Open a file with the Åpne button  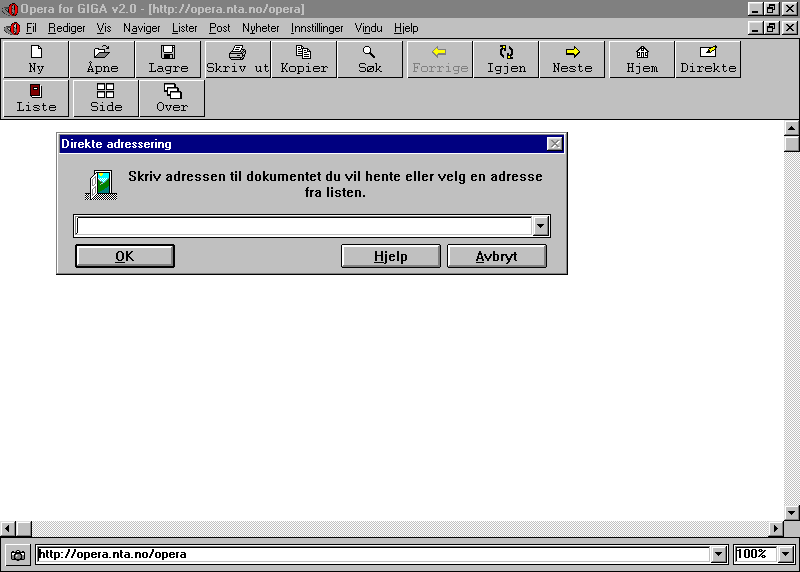pos(102,60)
